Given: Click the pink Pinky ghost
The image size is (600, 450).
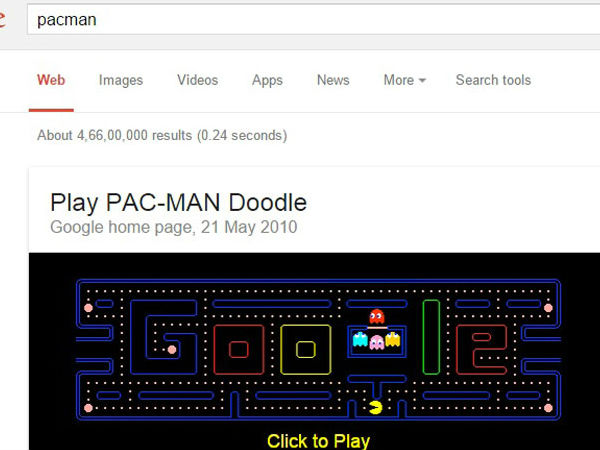Looking at the screenshot, I should tap(377, 342).
